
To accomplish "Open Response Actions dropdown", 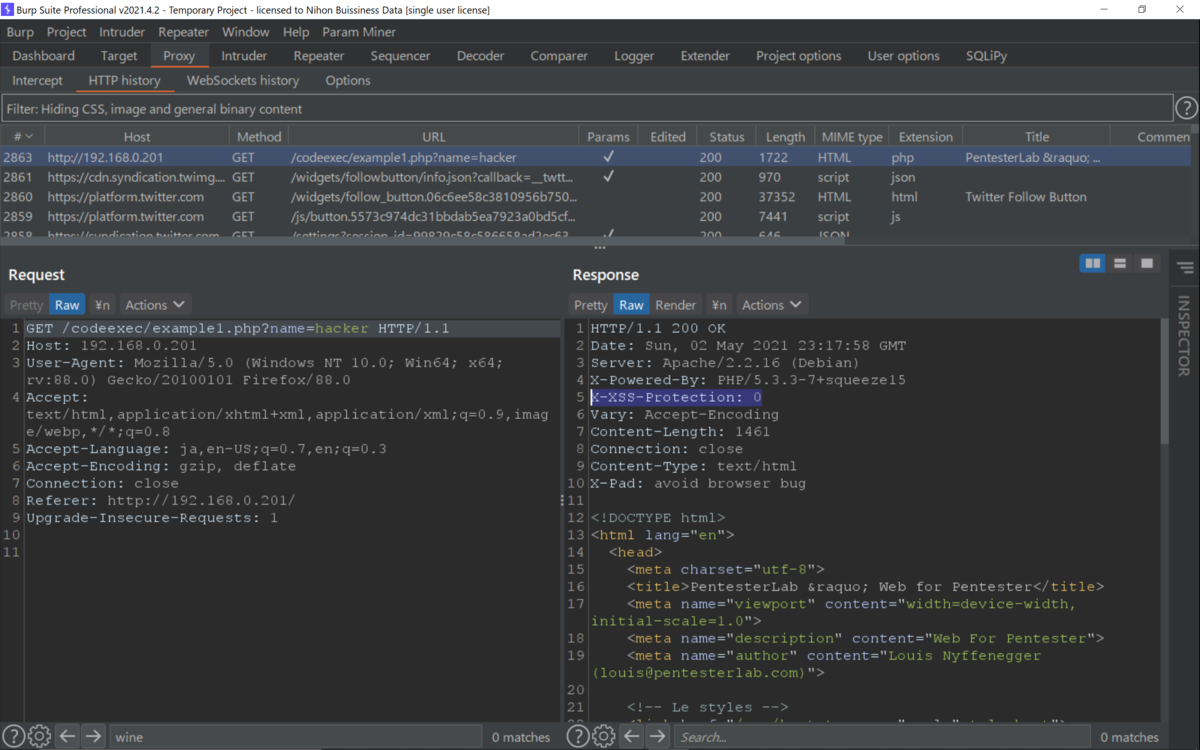I will [771, 305].
